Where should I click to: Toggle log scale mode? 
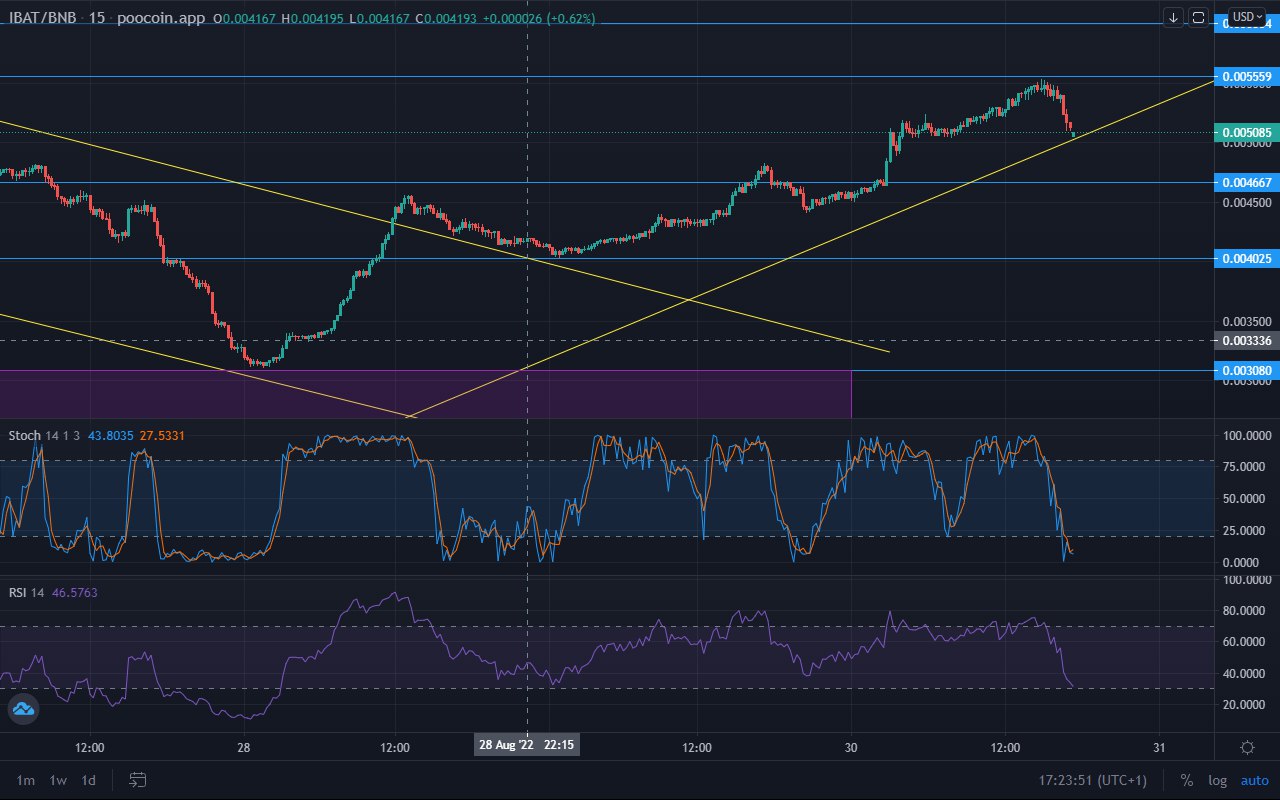1217,780
